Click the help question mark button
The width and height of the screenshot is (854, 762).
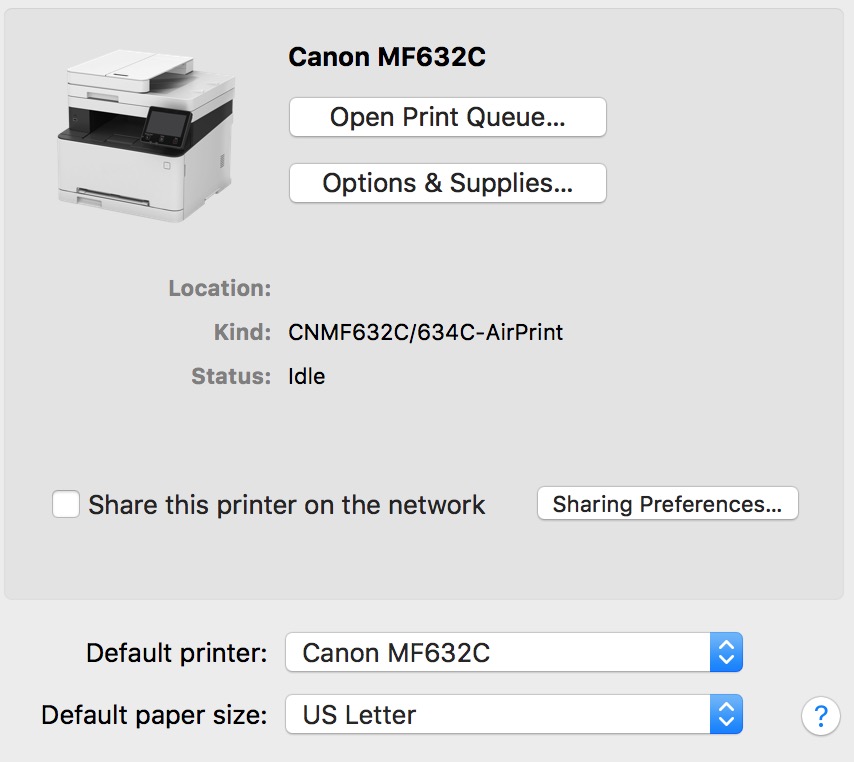pyautogui.click(x=821, y=715)
